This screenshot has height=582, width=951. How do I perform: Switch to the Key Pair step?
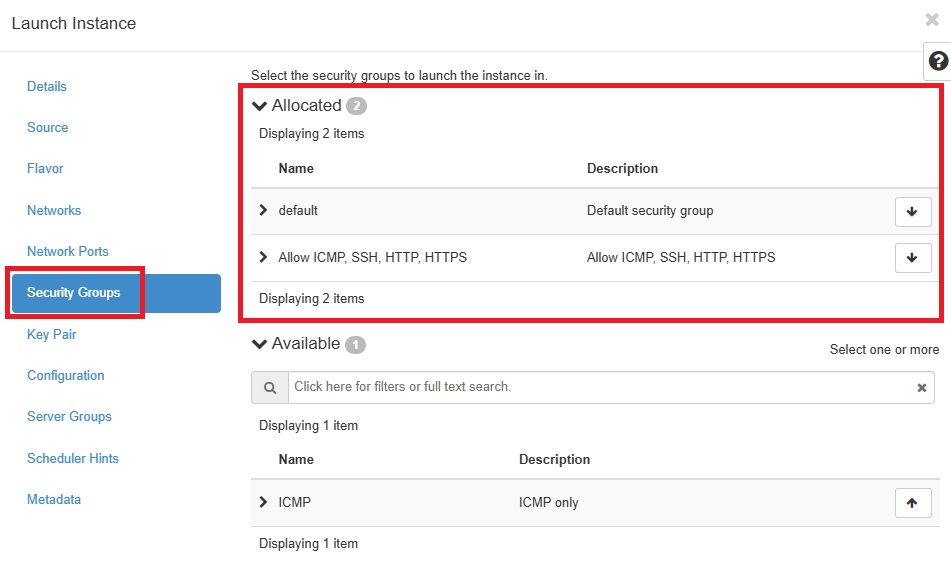[52, 335]
